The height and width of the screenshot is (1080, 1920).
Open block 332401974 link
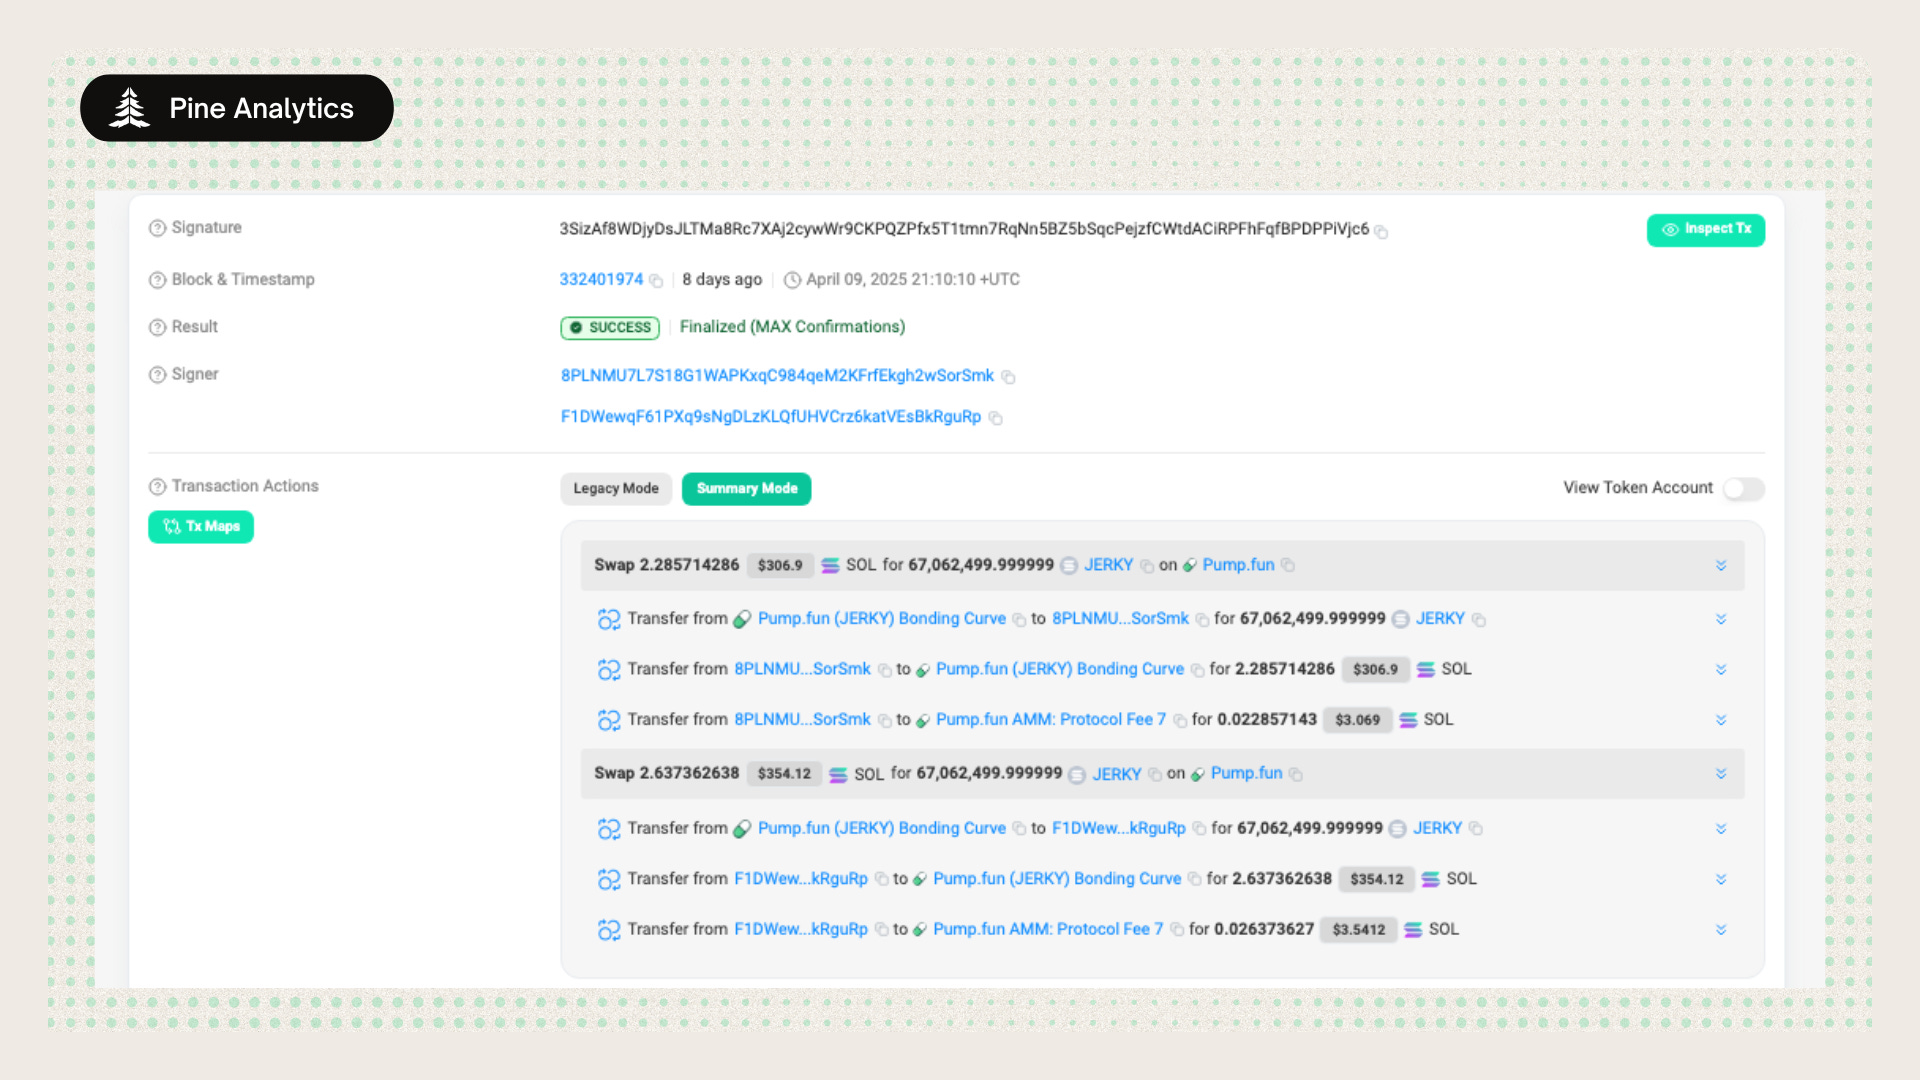601,279
